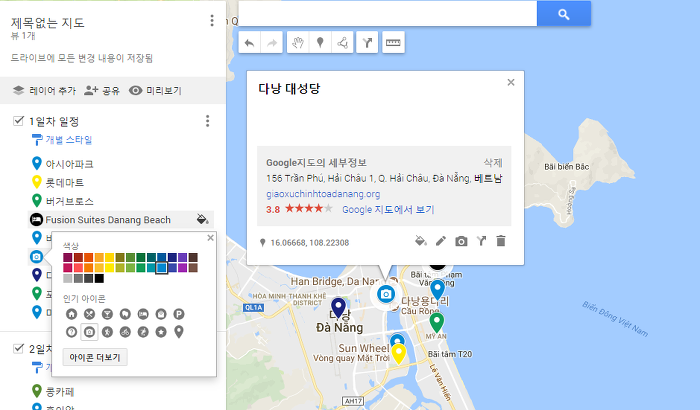Screen dimensions: 700x410
Task: Choose the camera icon in popular icons
Action: click(x=89, y=332)
